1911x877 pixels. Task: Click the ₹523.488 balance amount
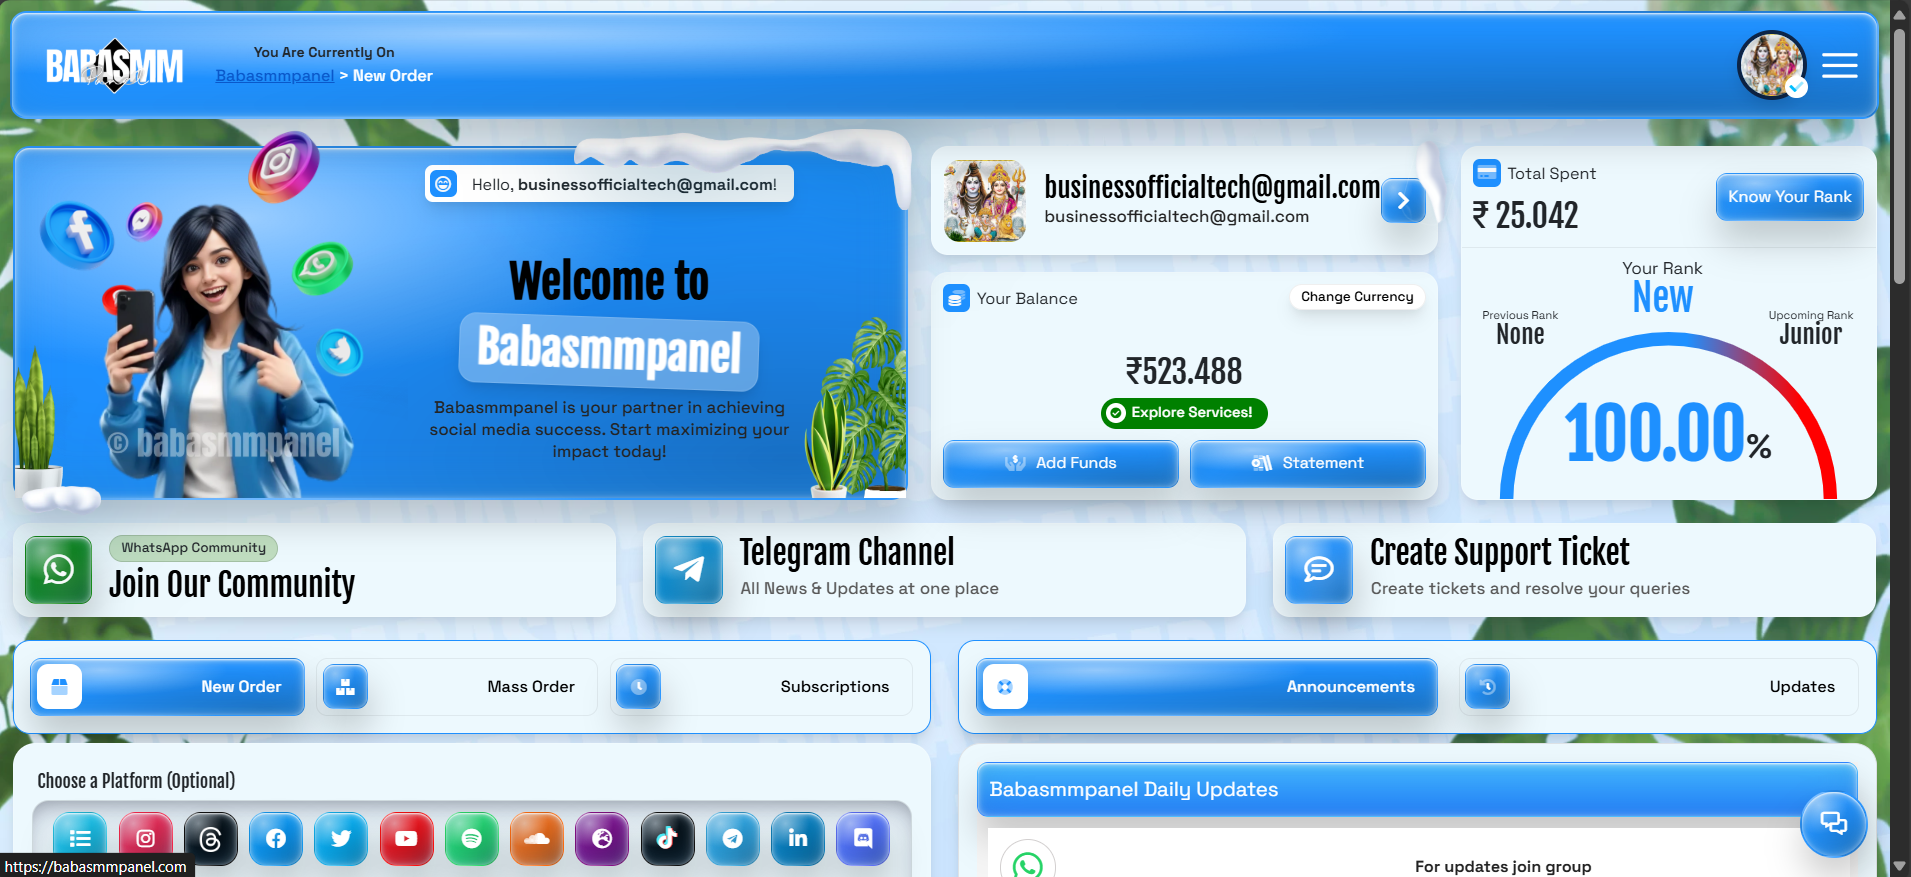[x=1184, y=371]
